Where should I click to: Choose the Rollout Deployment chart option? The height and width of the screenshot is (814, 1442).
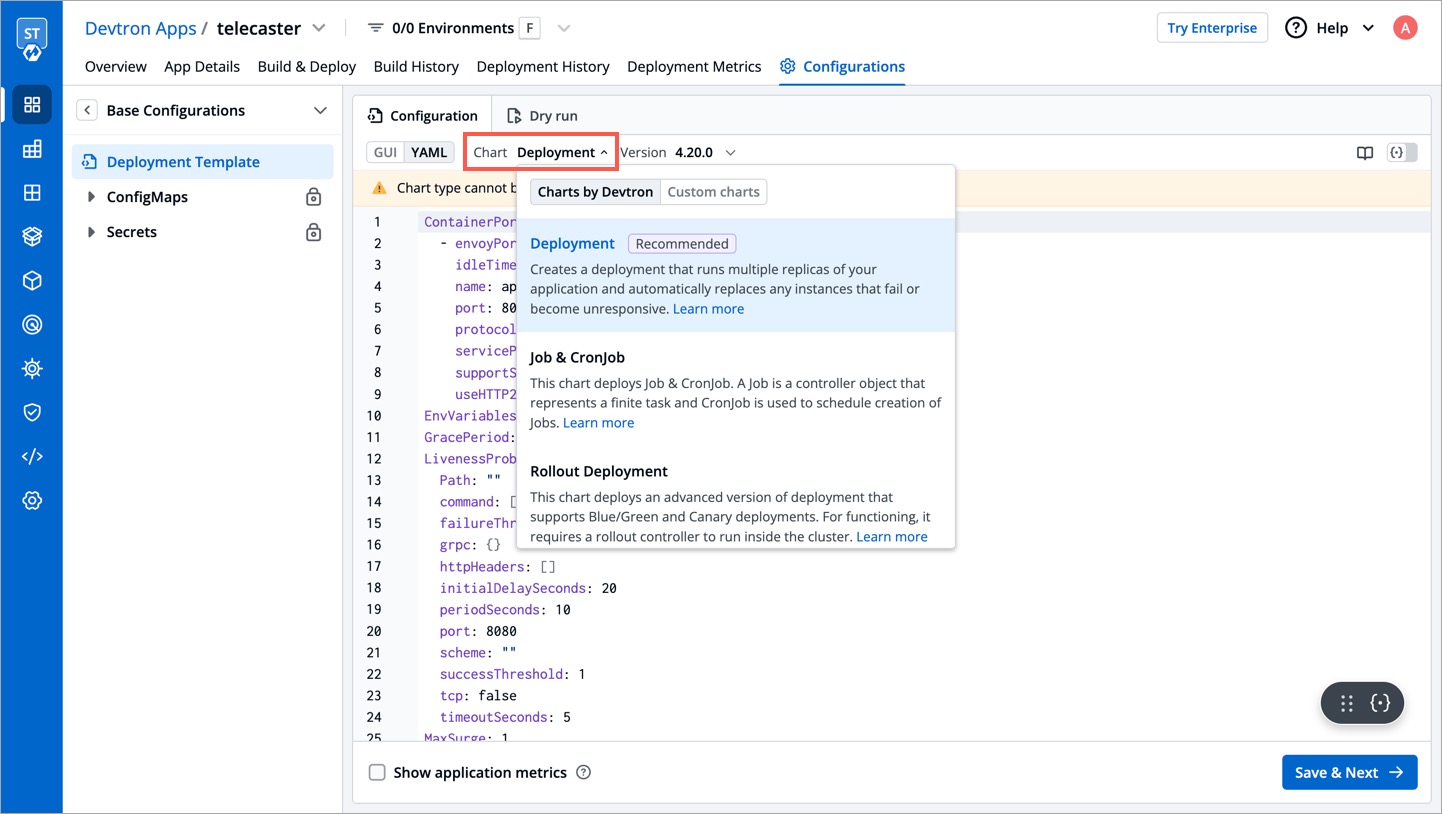pos(598,471)
